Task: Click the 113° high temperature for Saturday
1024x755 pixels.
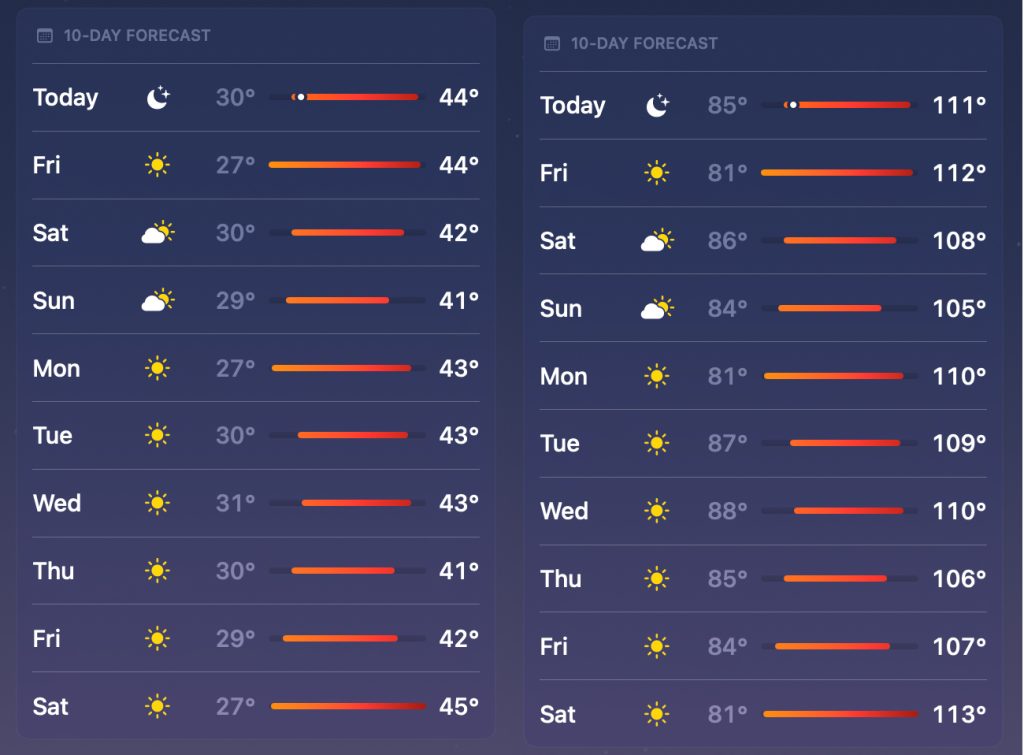Action: coord(959,714)
